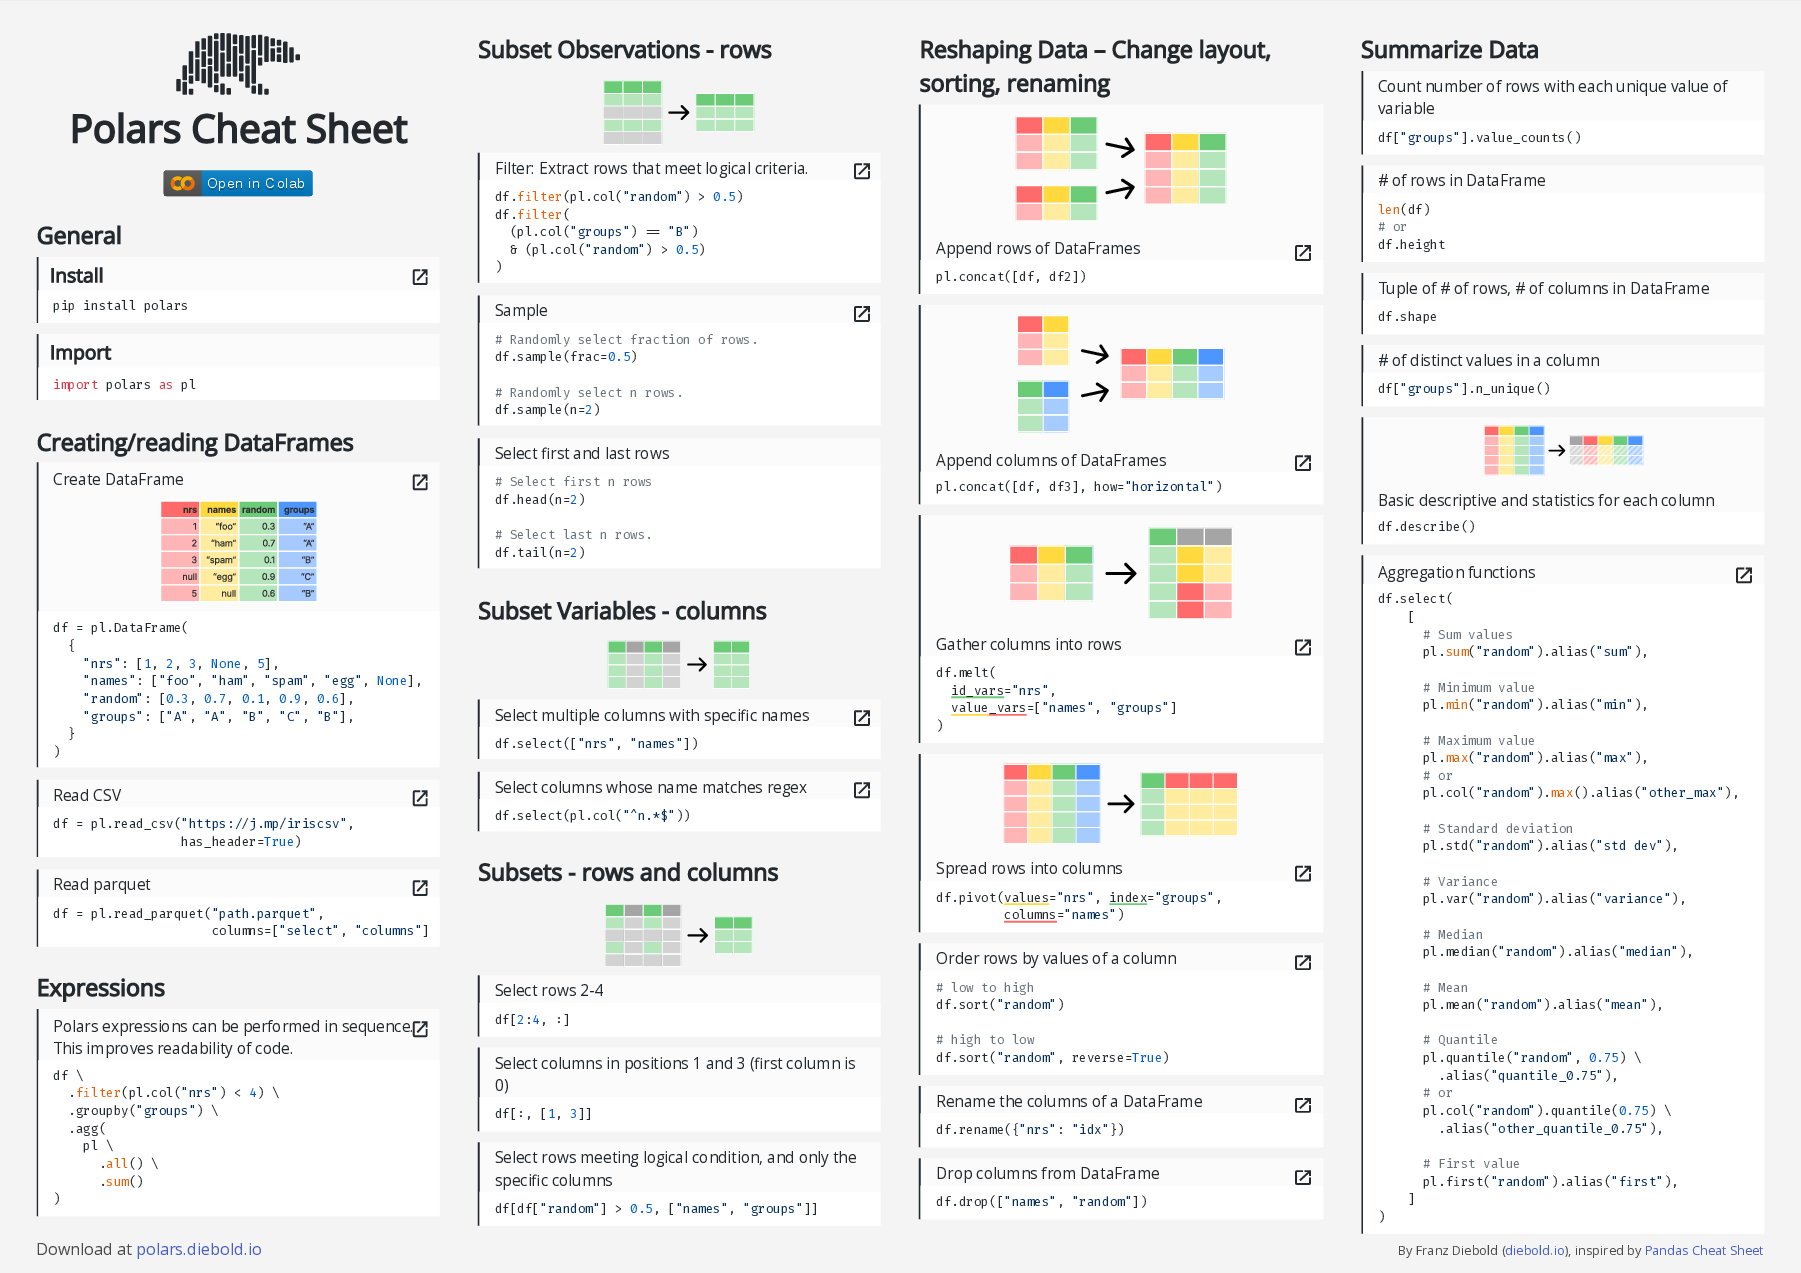Open the Spread rows into columns link icon
Image resolution: width=1801 pixels, height=1273 pixels.
point(1302,873)
